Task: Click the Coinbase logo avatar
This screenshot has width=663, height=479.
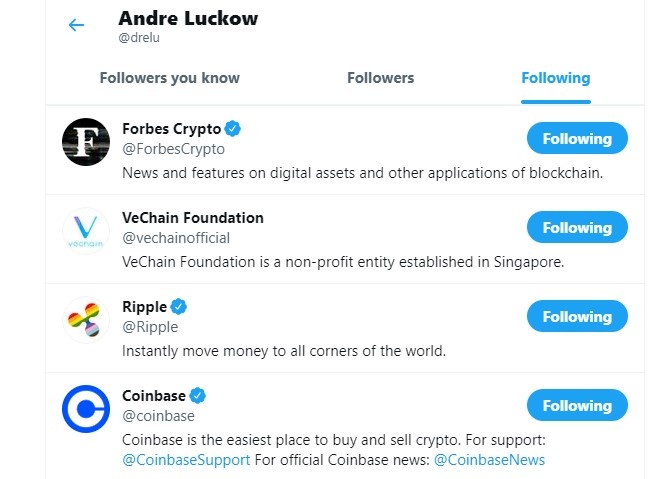Action: click(85, 408)
